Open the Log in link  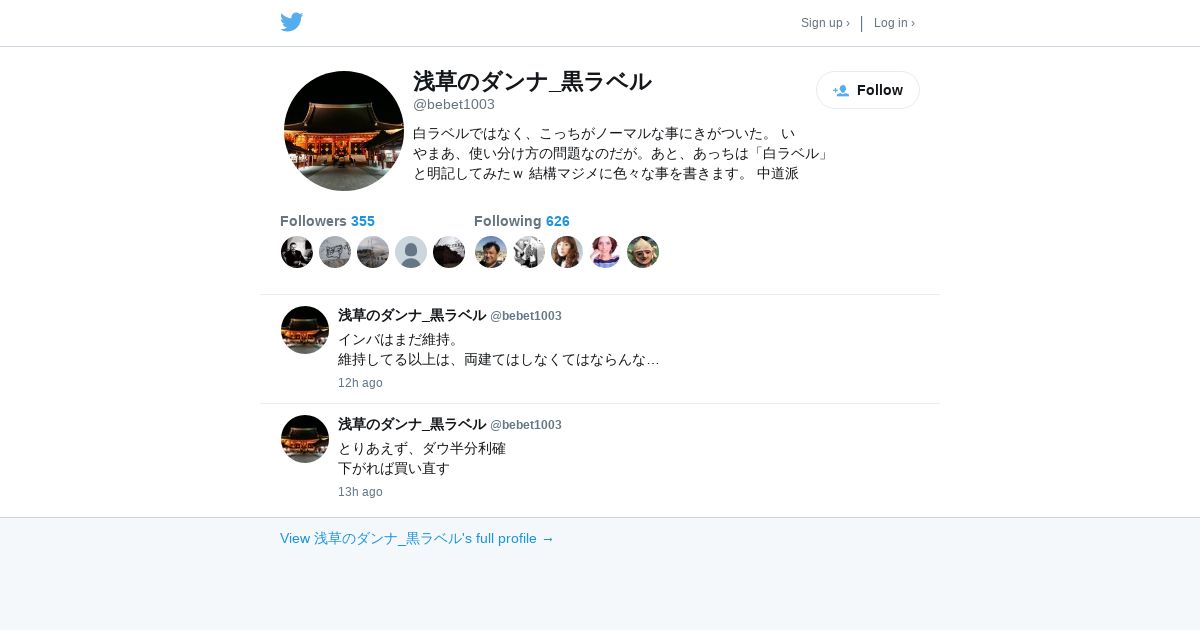(x=894, y=23)
